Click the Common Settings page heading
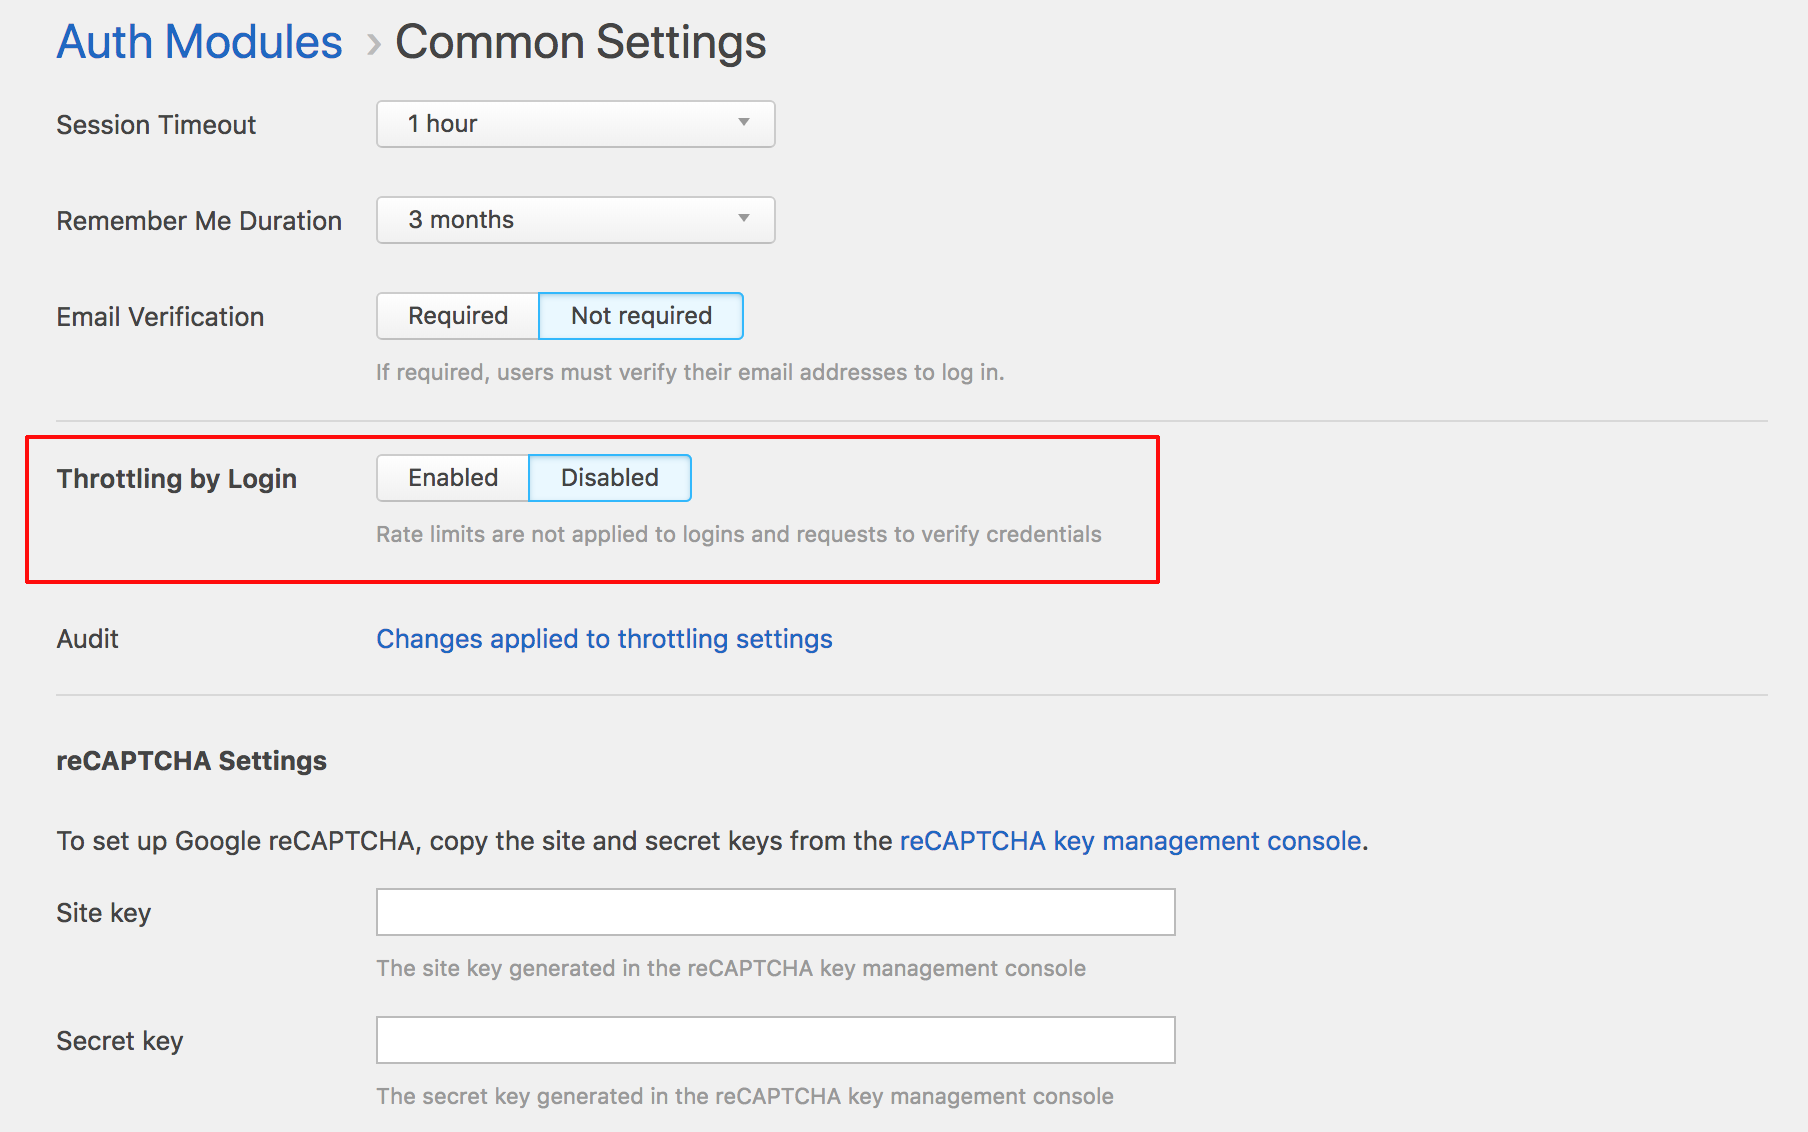Image resolution: width=1808 pixels, height=1132 pixels. (580, 43)
